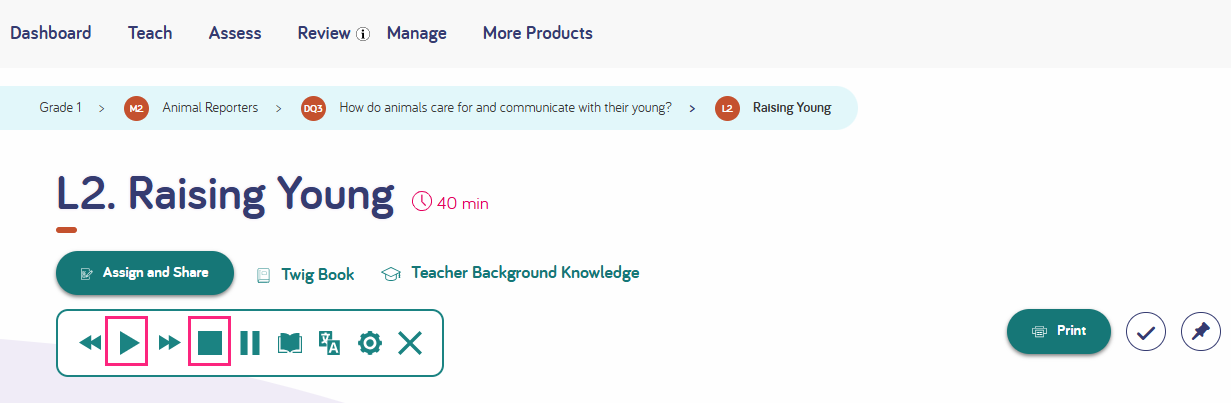Open the Dashboard menu item

pos(51,33)
